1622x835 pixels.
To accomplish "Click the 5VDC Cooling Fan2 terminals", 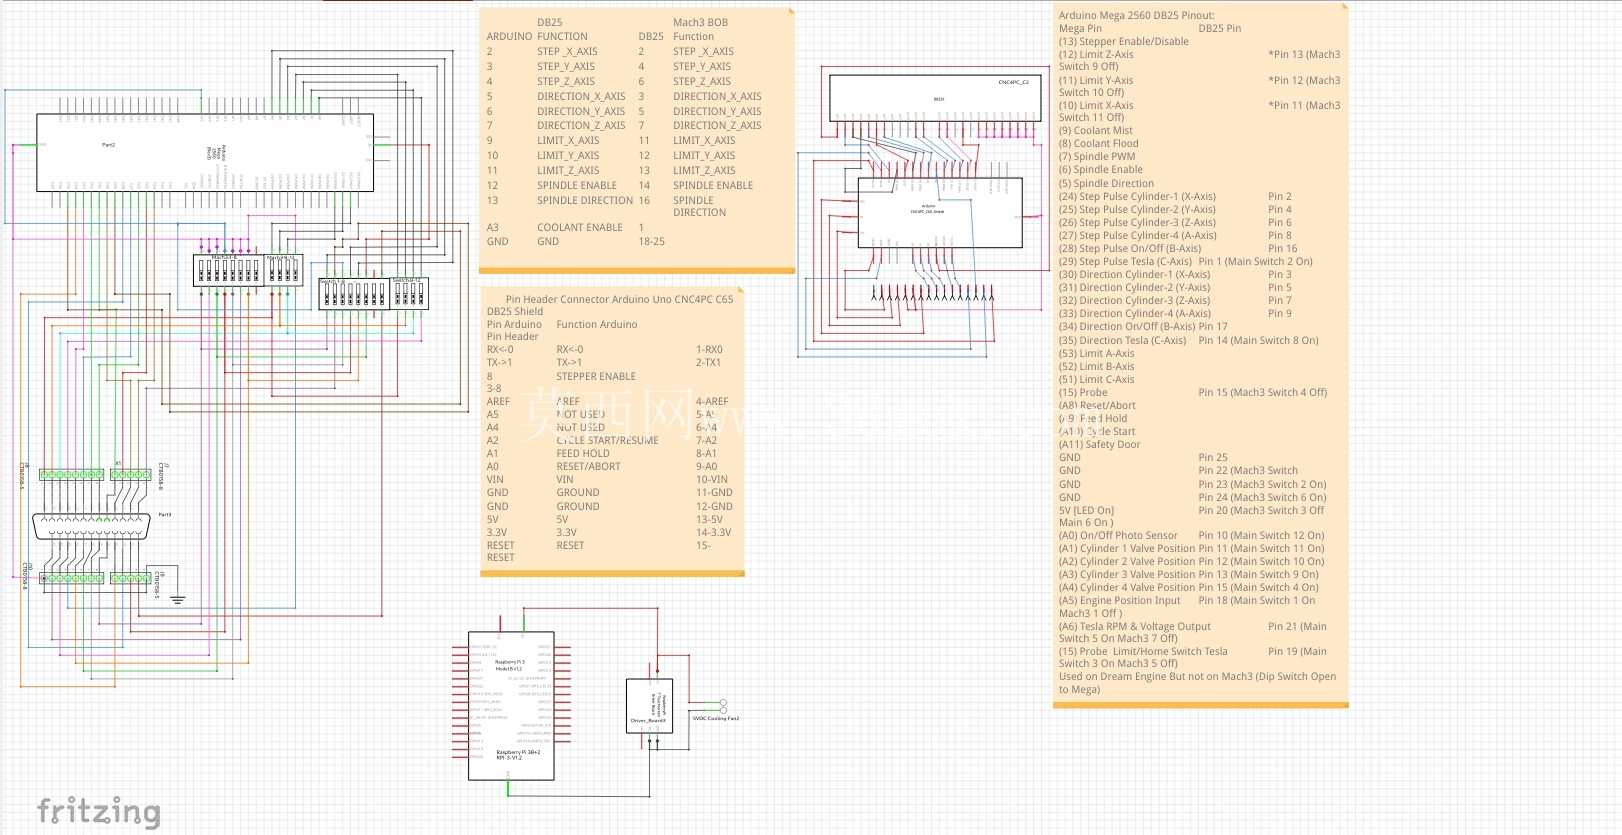I will [x=723, y=707].
